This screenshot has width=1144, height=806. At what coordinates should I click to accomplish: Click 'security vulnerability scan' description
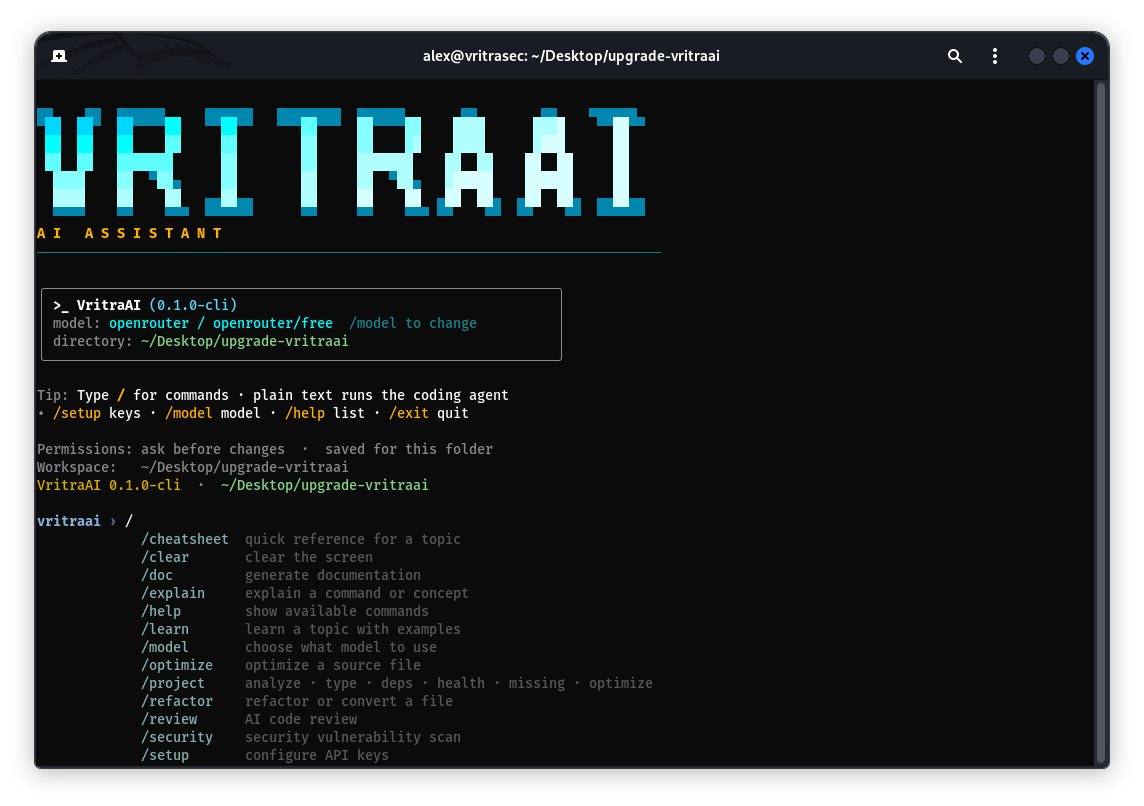[352, 737]
